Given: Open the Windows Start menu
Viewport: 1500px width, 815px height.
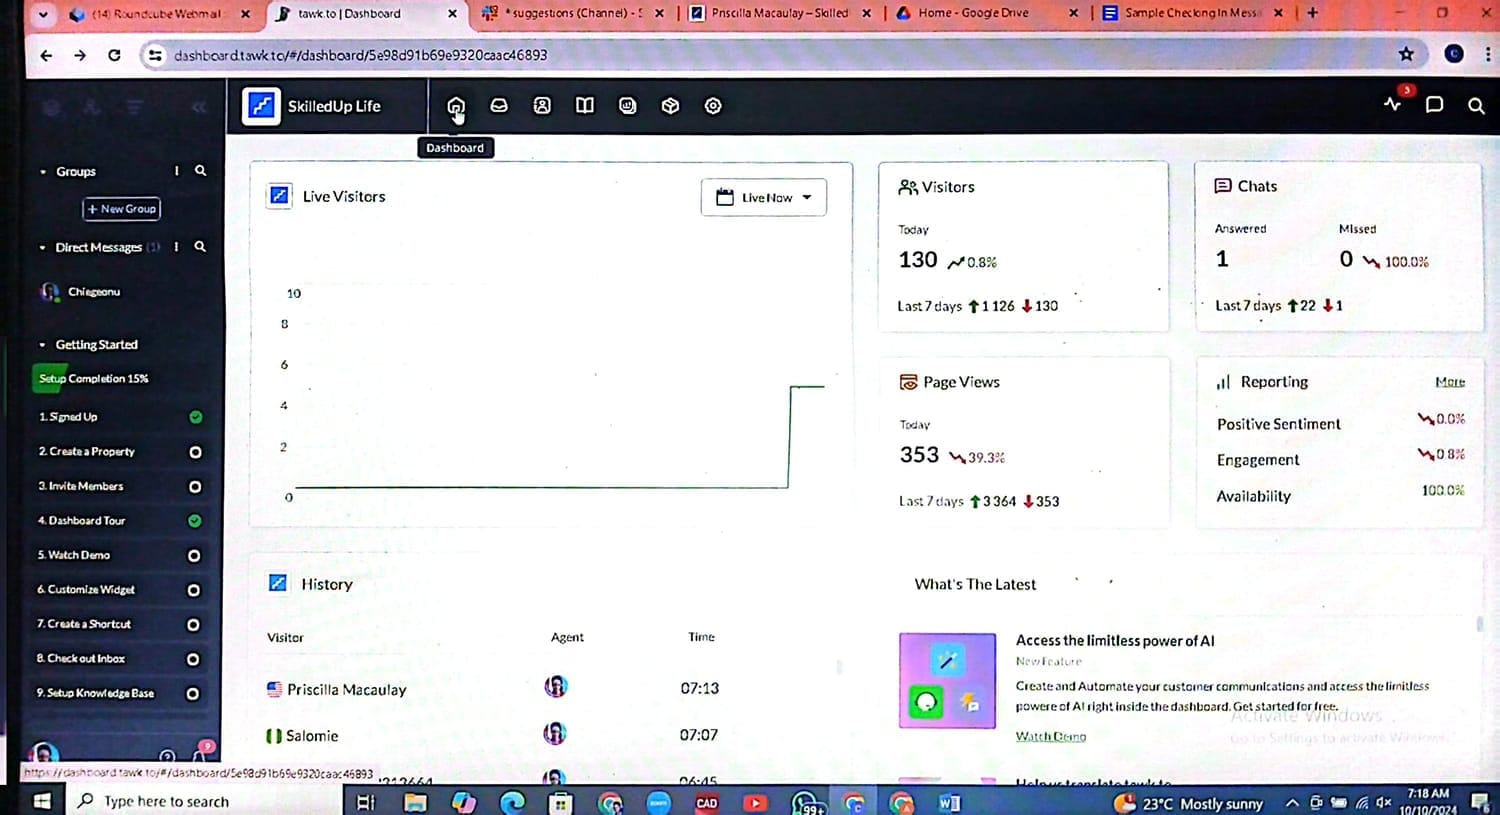Looking at the screenshot, I should pyautogui.click(x=42, y=801).
